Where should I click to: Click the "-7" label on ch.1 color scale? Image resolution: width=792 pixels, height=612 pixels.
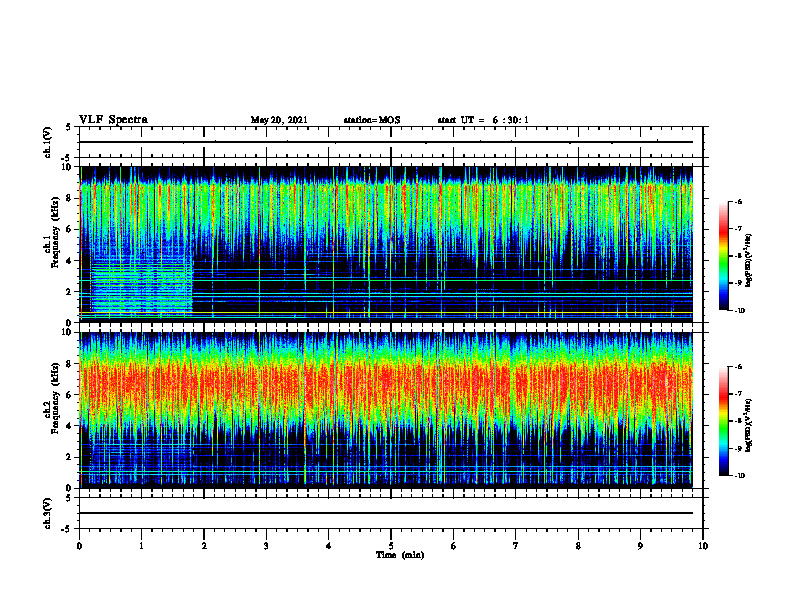coord(738,228)
